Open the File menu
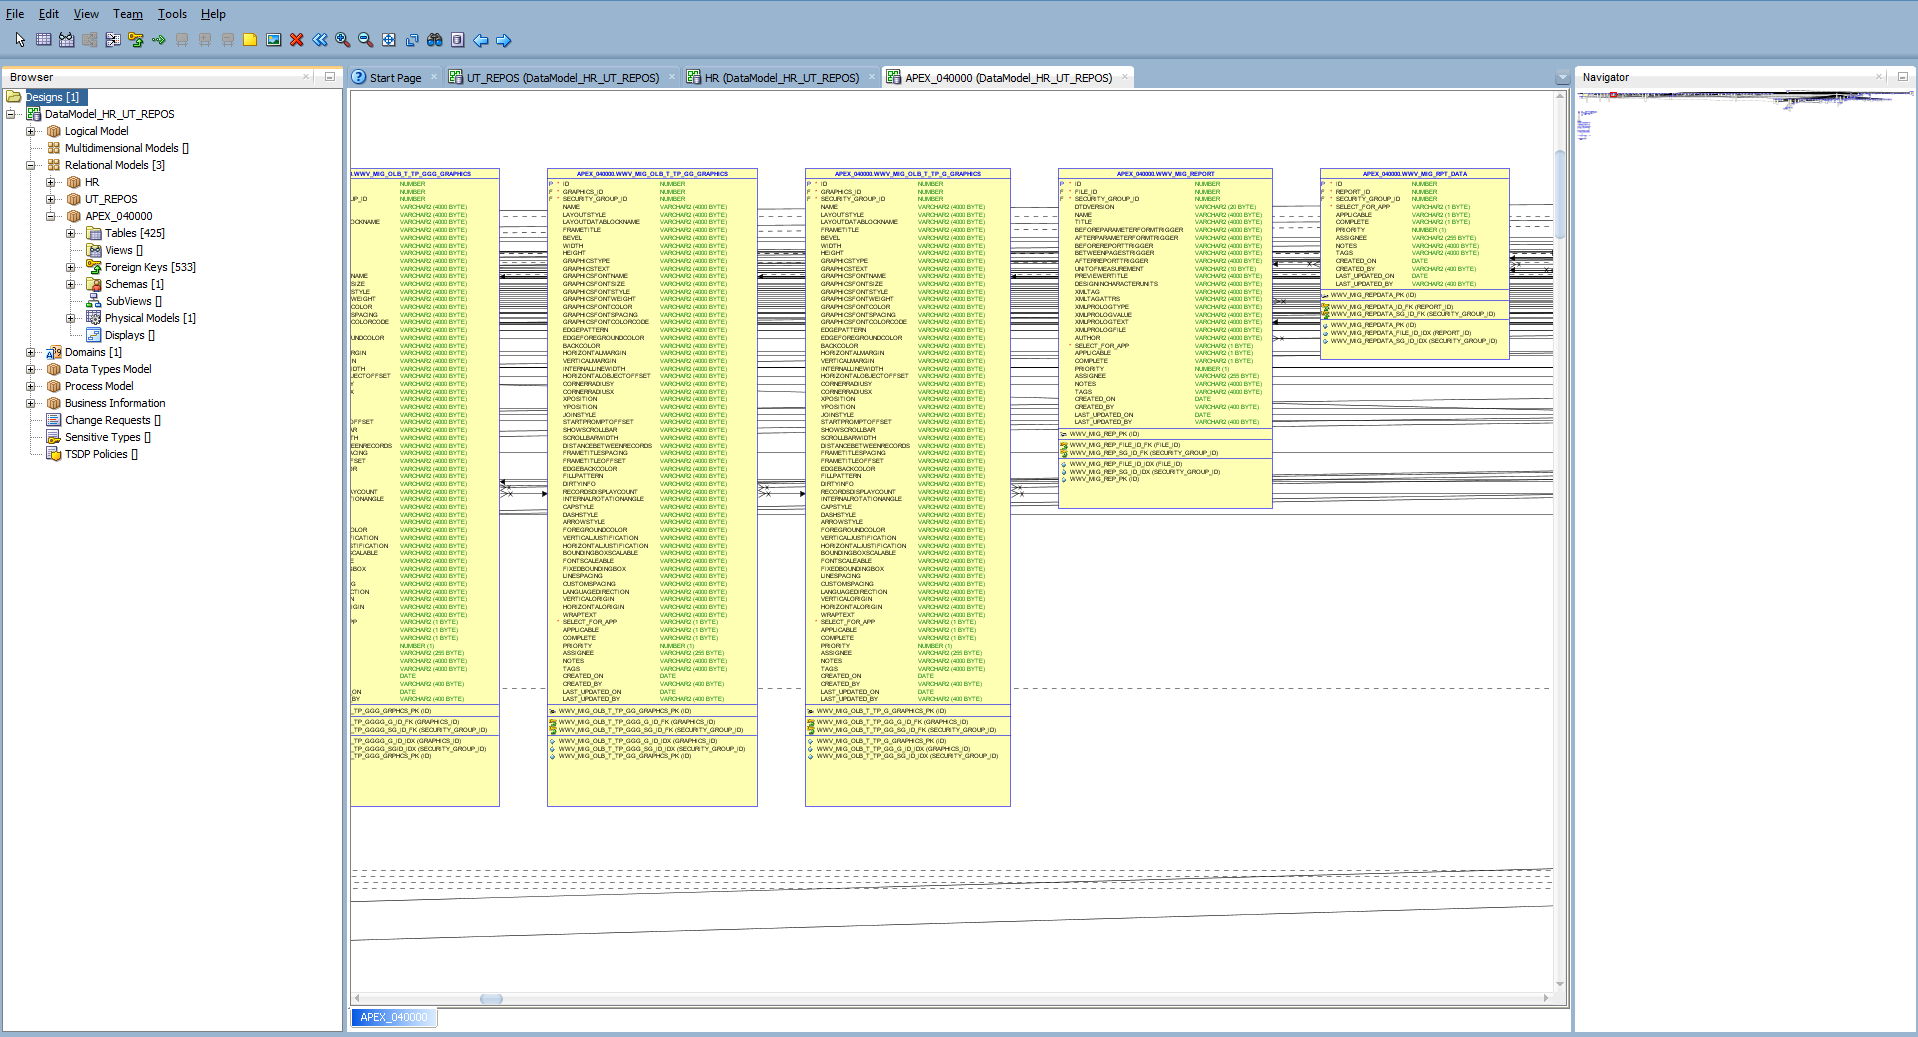Image resolution: width=1918 pixels, height=1037 pixels. (15, 14)
